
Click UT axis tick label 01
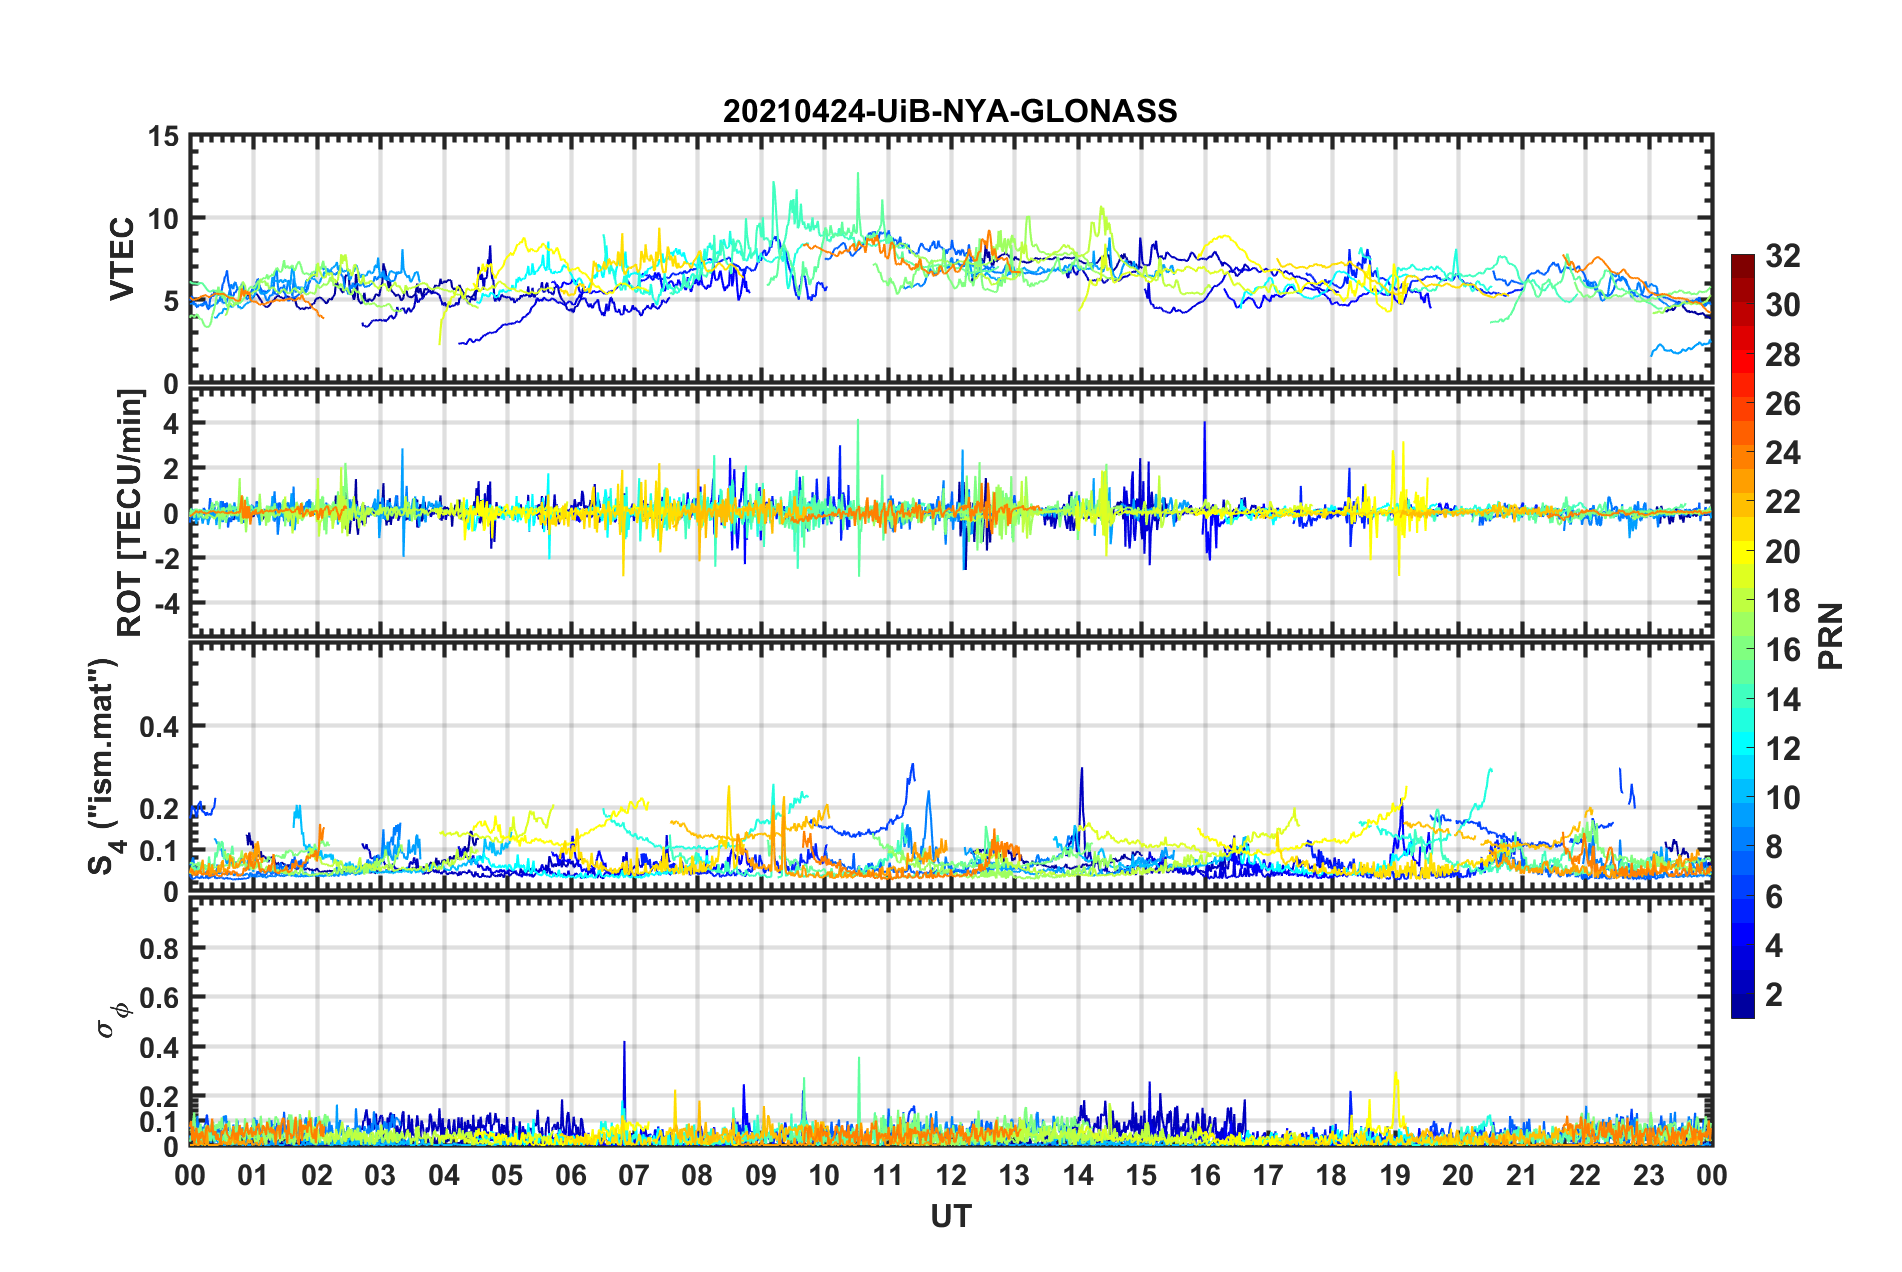[253, 1175]
